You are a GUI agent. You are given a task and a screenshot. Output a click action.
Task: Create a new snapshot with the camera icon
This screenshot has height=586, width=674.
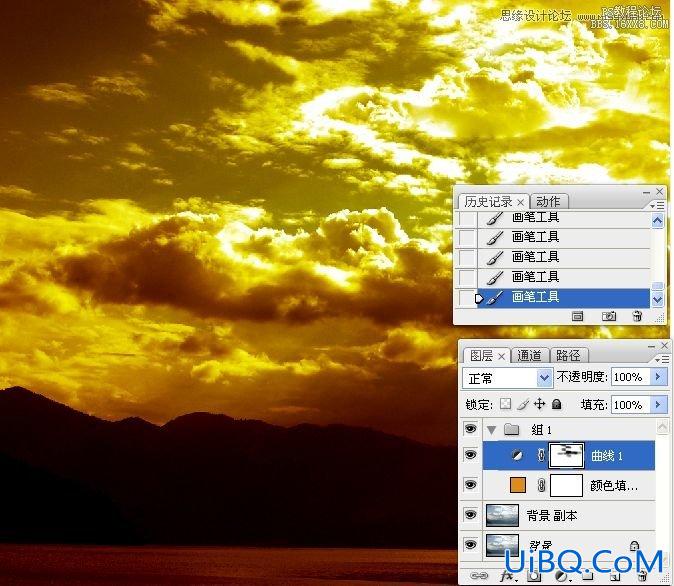[608, 316]
